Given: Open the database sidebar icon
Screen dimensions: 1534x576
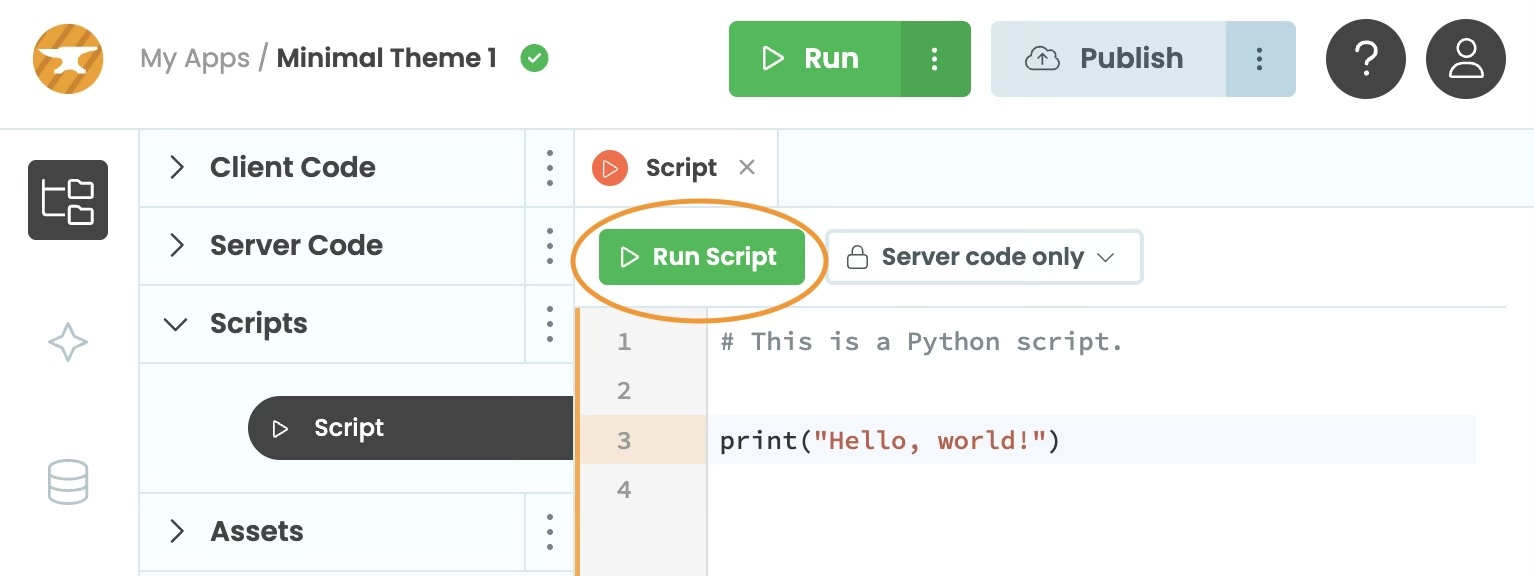Looking at the screenshot, I should coord(68,482).
